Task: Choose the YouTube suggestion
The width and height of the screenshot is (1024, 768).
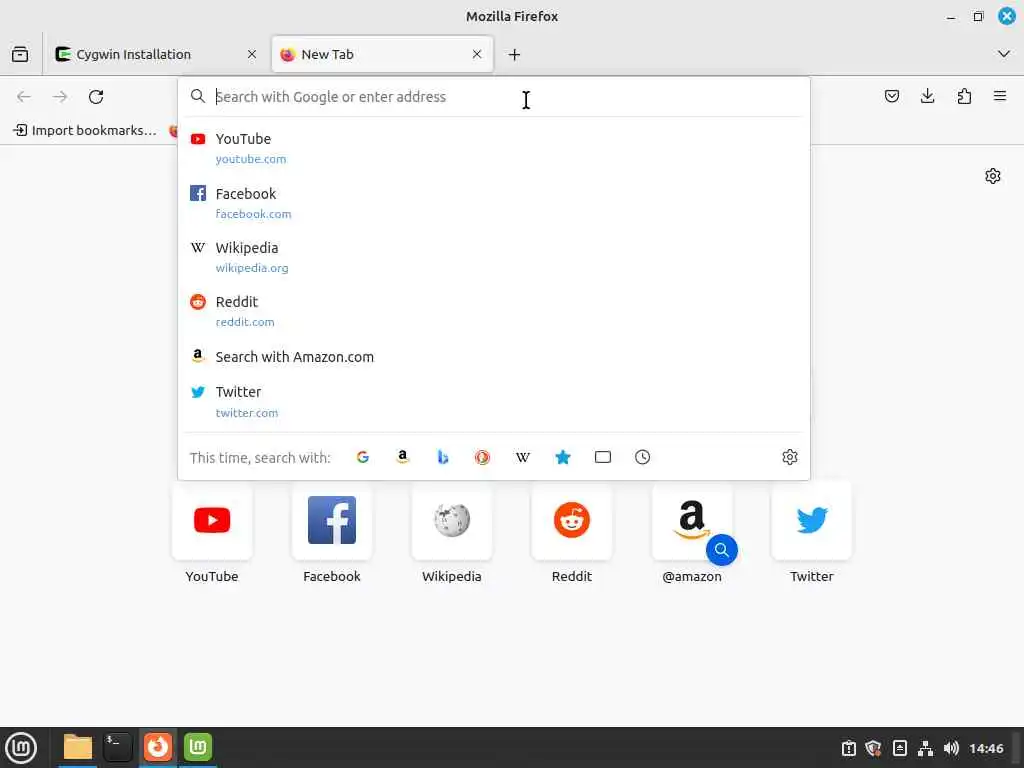Action: (494, 148)
